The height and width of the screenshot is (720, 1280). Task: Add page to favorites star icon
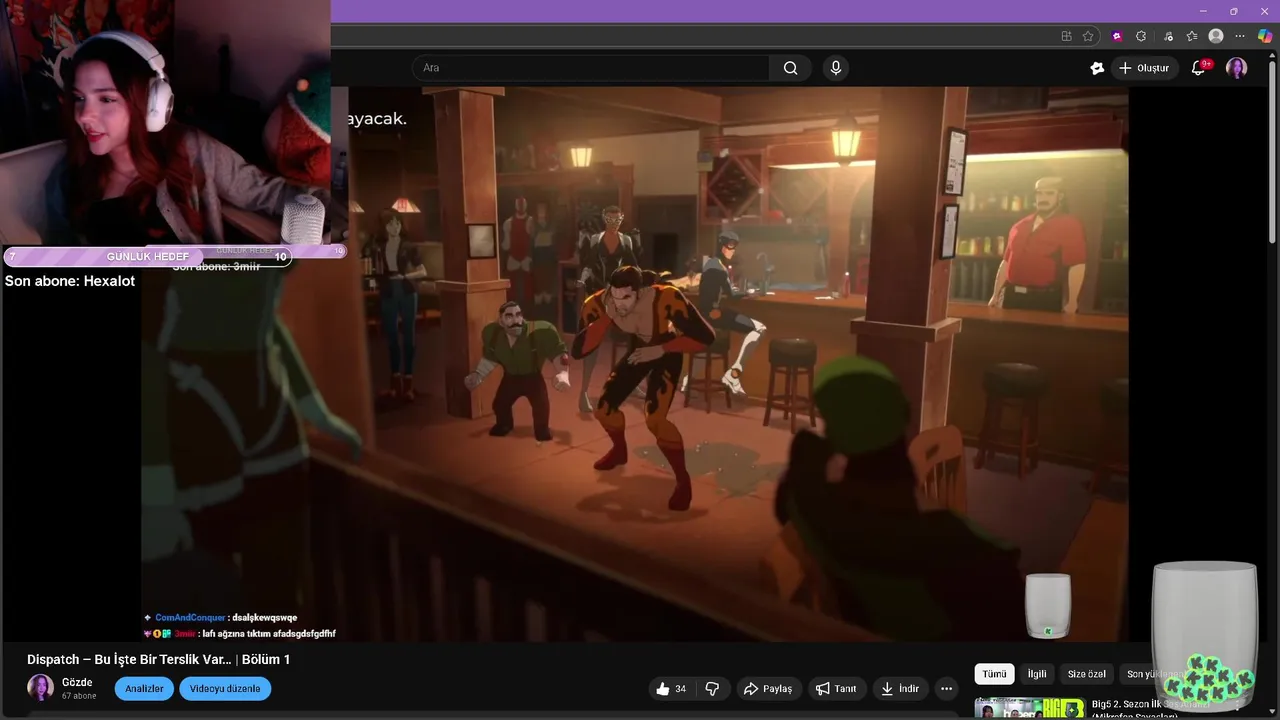tap(1088, 36)
